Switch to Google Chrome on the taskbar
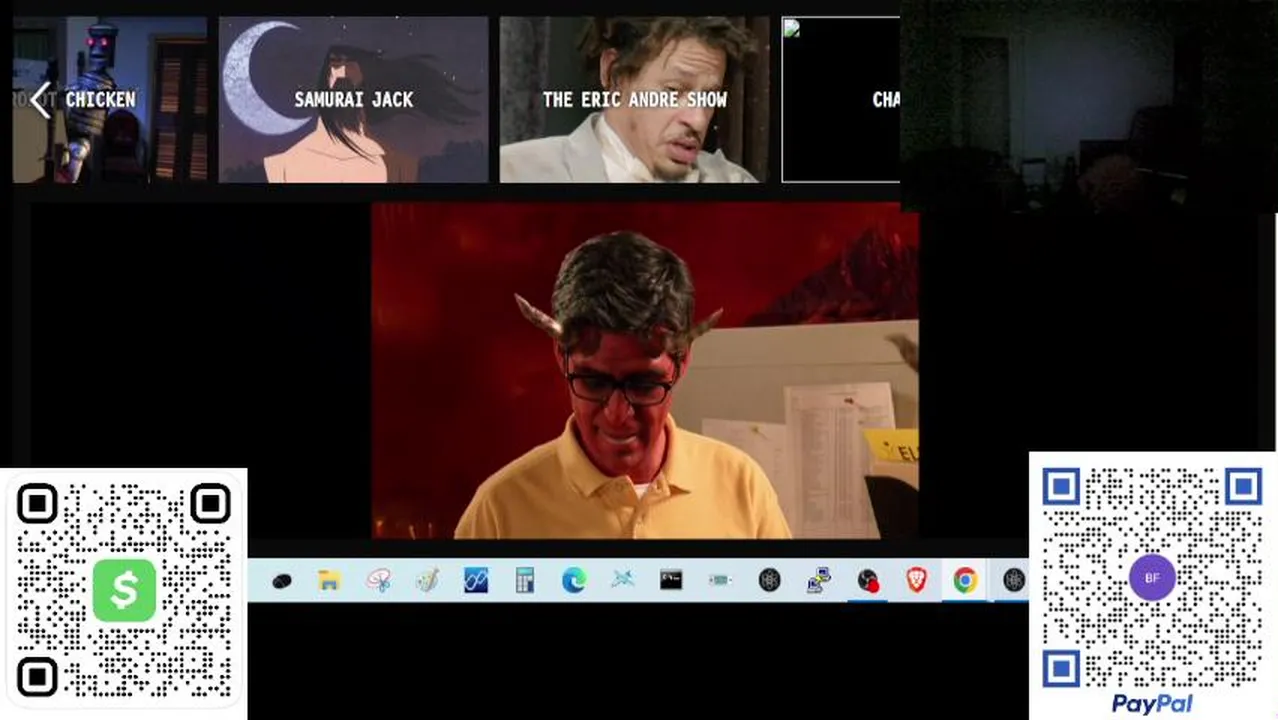This screenshot has width=1278, height=720. coord(965,580)
